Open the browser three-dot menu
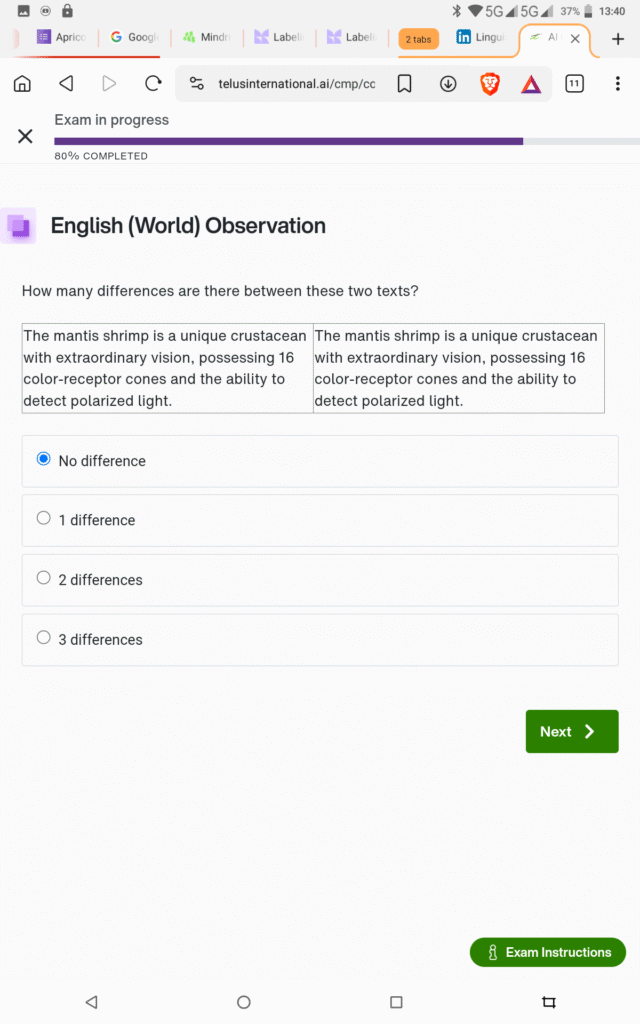 coord(617,84)
